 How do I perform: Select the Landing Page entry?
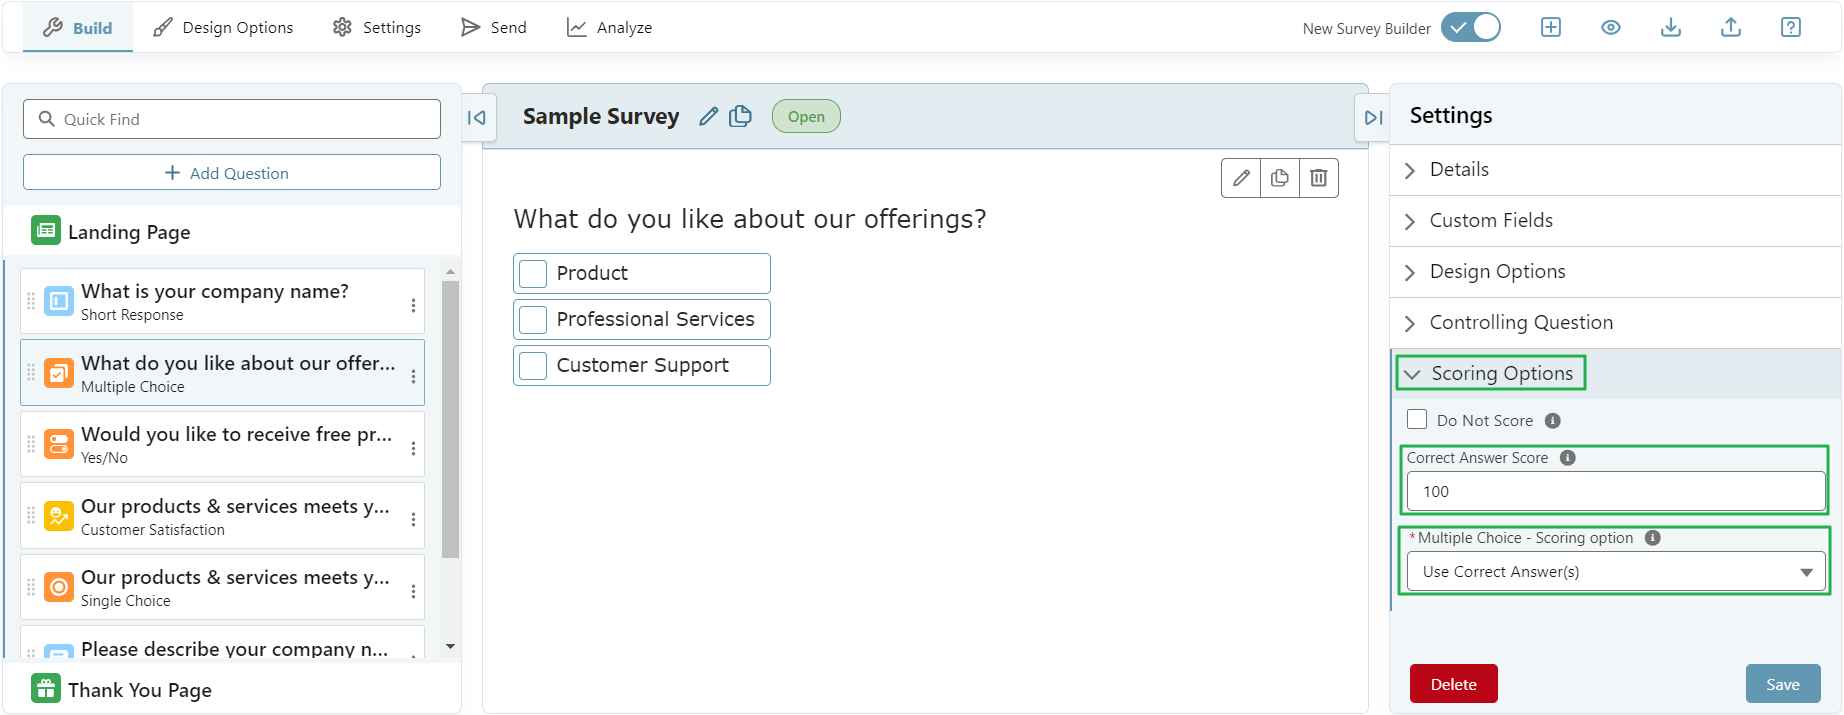coord(232,231)
